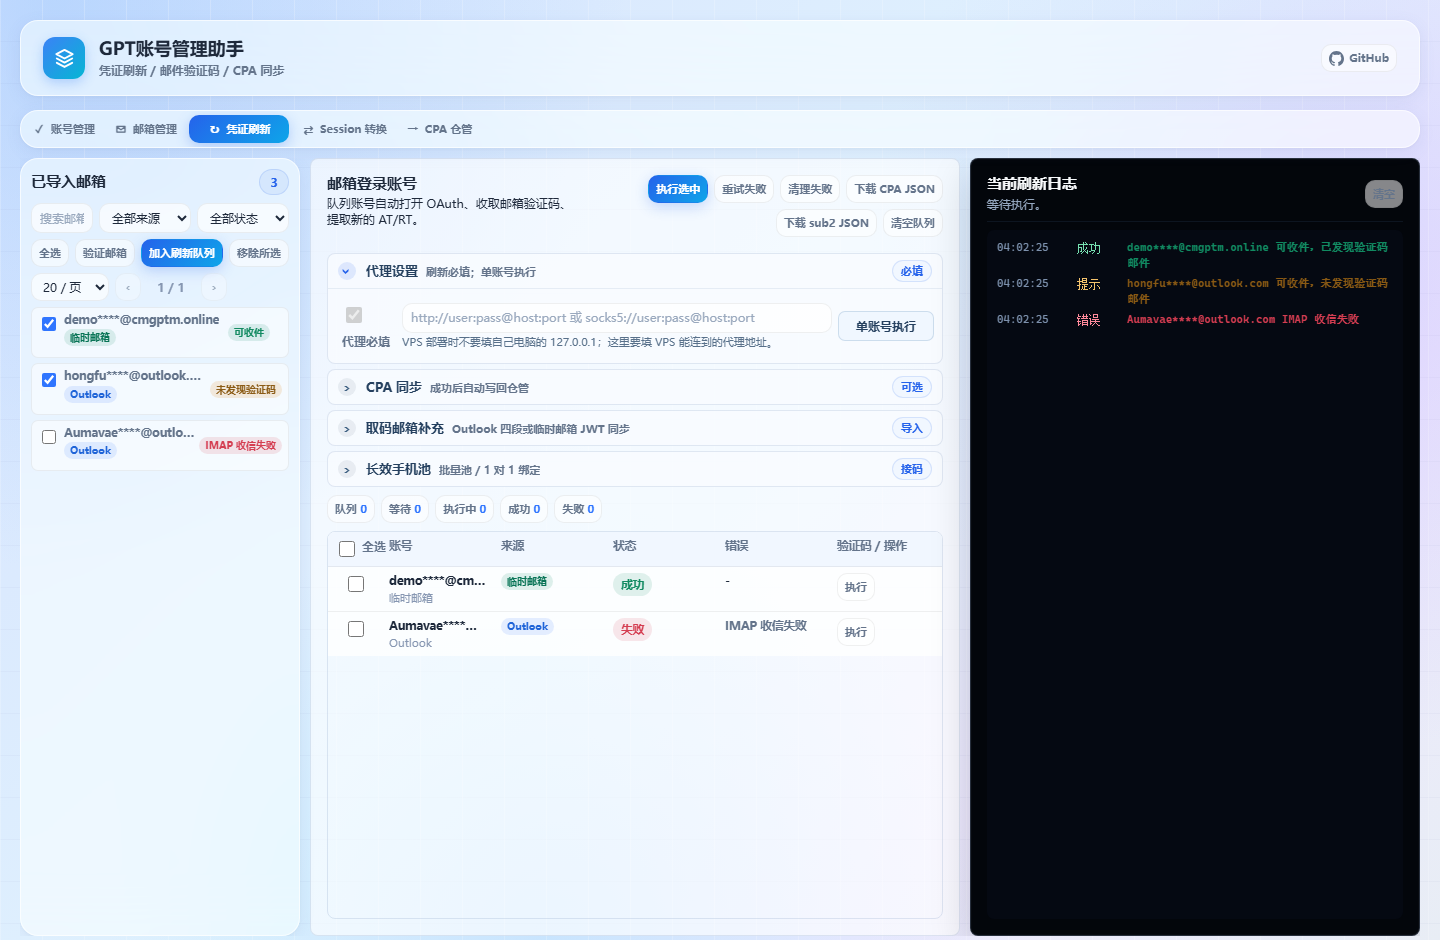Image resolution: width=1440 pixels, height=940 pixels.
Task: Go to next mailbox page arrow
Action: (x=214, y=287)
